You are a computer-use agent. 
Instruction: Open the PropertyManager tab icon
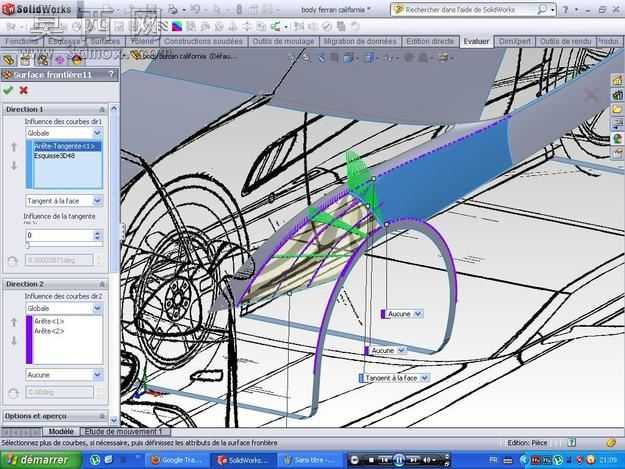coord(26,60)
